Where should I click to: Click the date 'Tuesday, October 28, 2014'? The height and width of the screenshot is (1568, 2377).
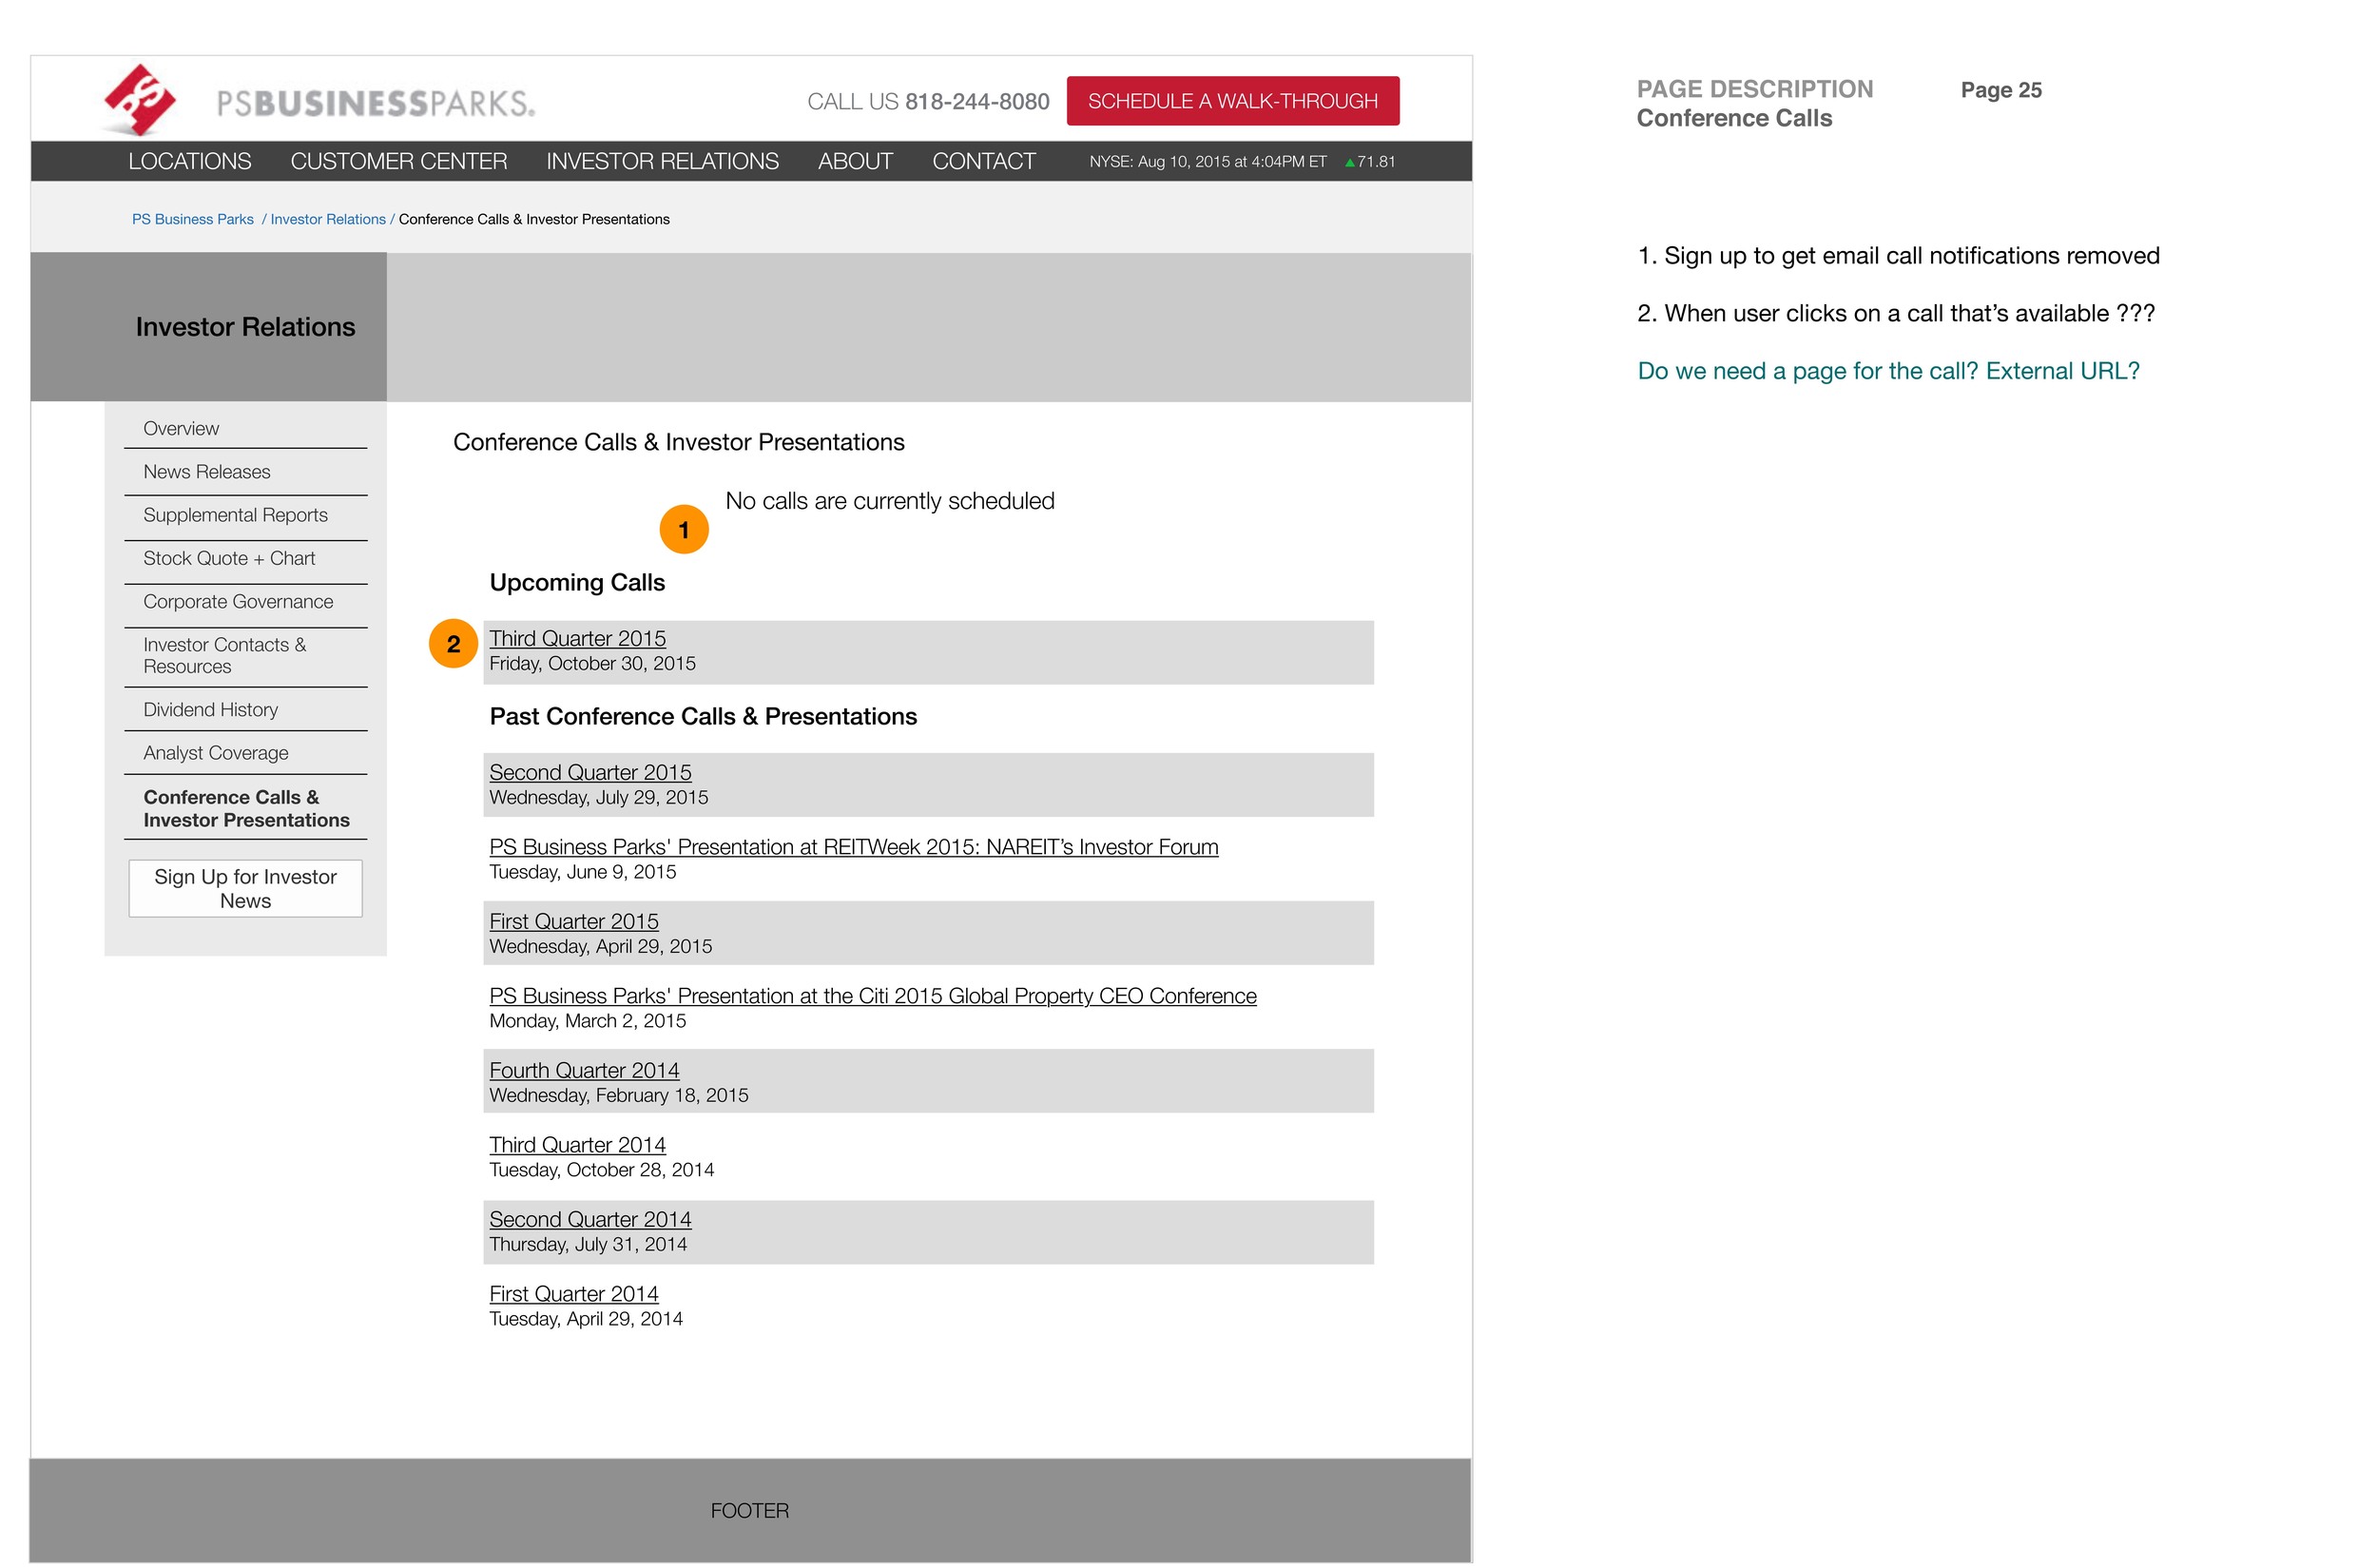click(x=601, y=1169)
